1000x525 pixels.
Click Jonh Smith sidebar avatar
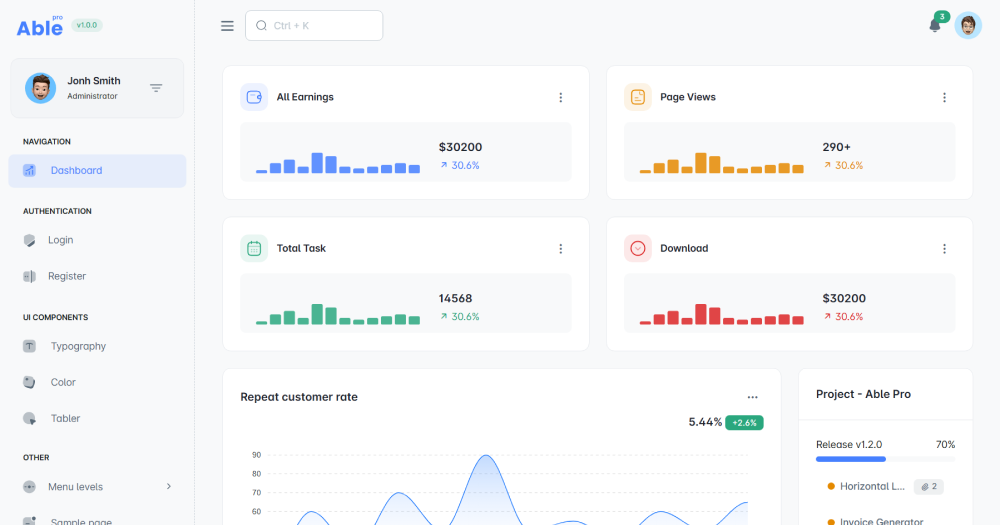click(40, 88)
